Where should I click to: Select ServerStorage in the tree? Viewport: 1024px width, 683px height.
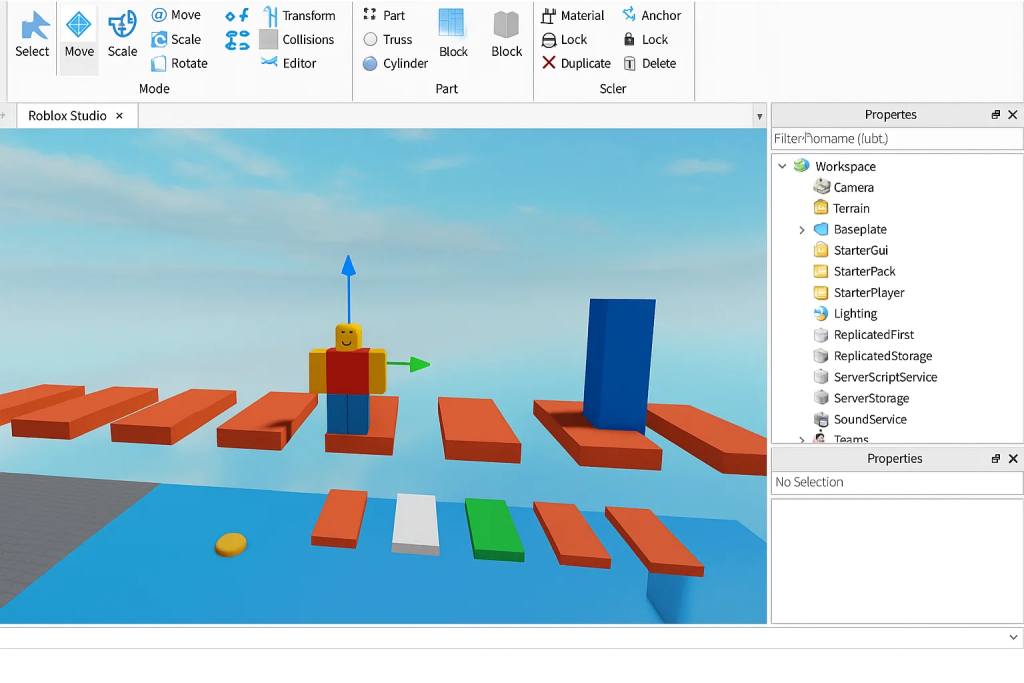pyautogui.click(x=871, y=398)
